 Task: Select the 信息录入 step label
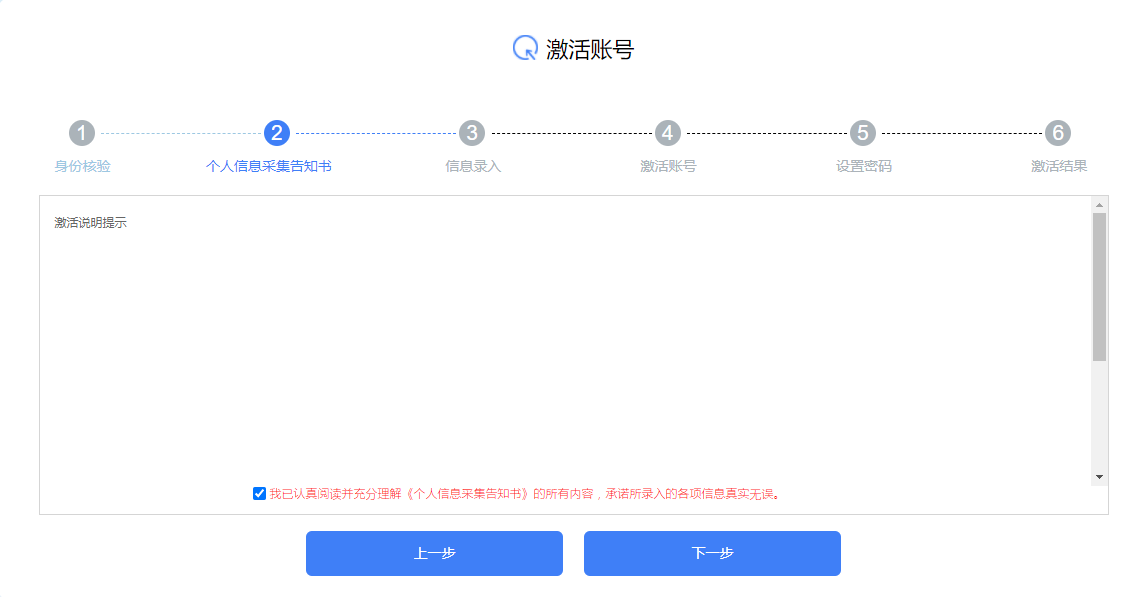pyautogui.click(x=473, y=166)
